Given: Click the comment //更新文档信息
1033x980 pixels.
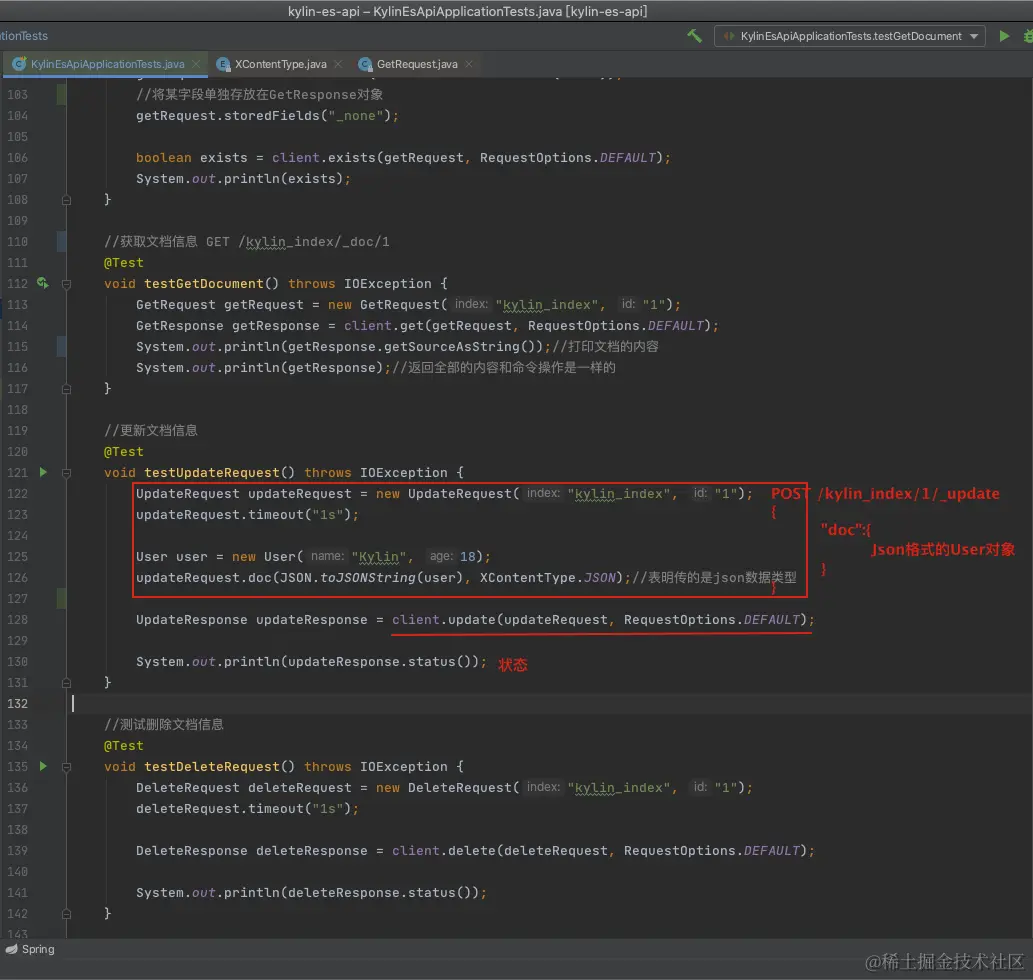Looking at the screenshot, I should 151,431.
